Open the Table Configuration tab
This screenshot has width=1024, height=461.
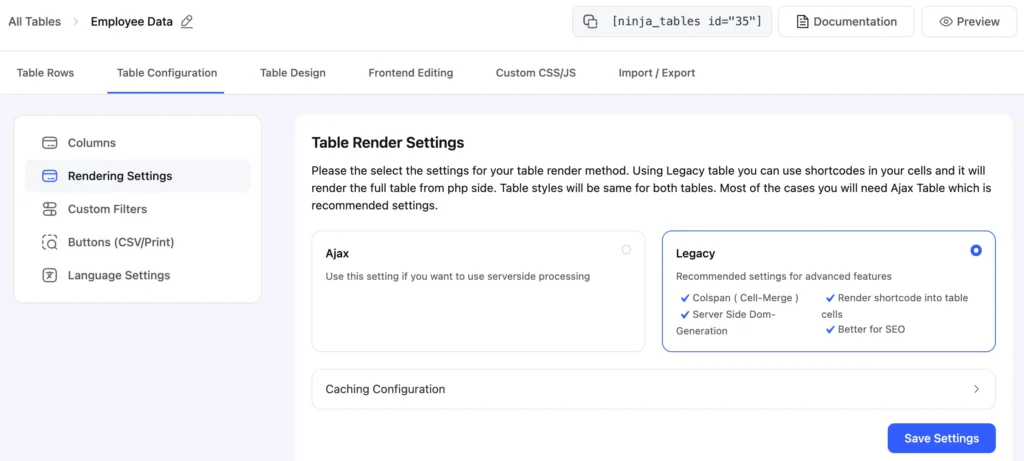167,73
